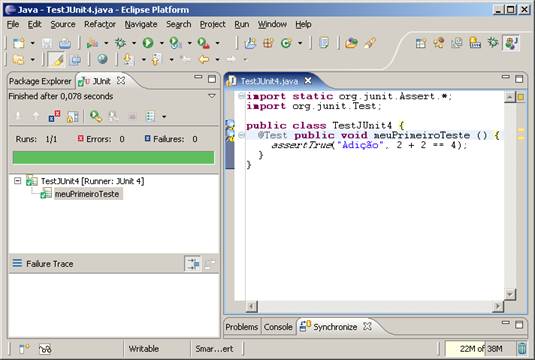Viewport: 535px width, 360px height.
Task: Close the JUnit view tab
Action: (121, 81)
